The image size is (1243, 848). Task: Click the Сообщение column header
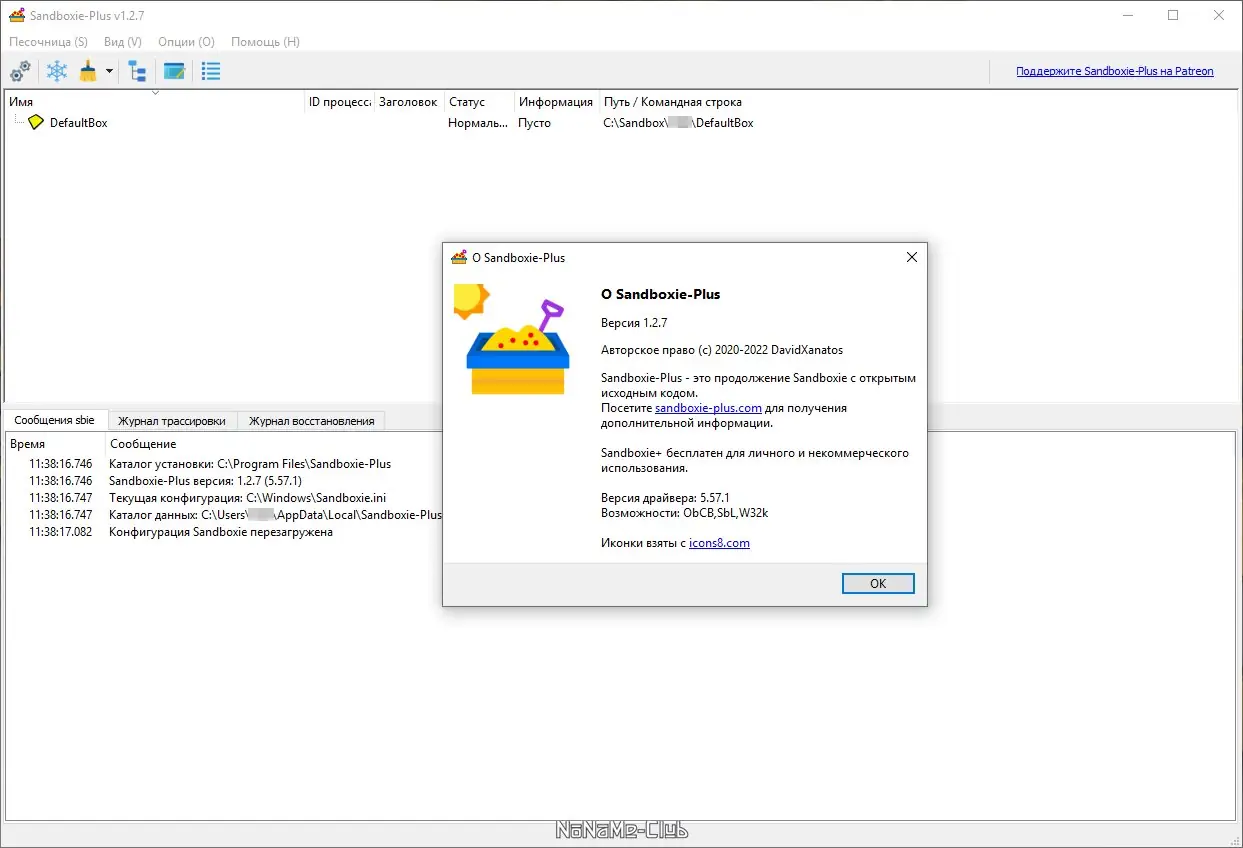143,444
